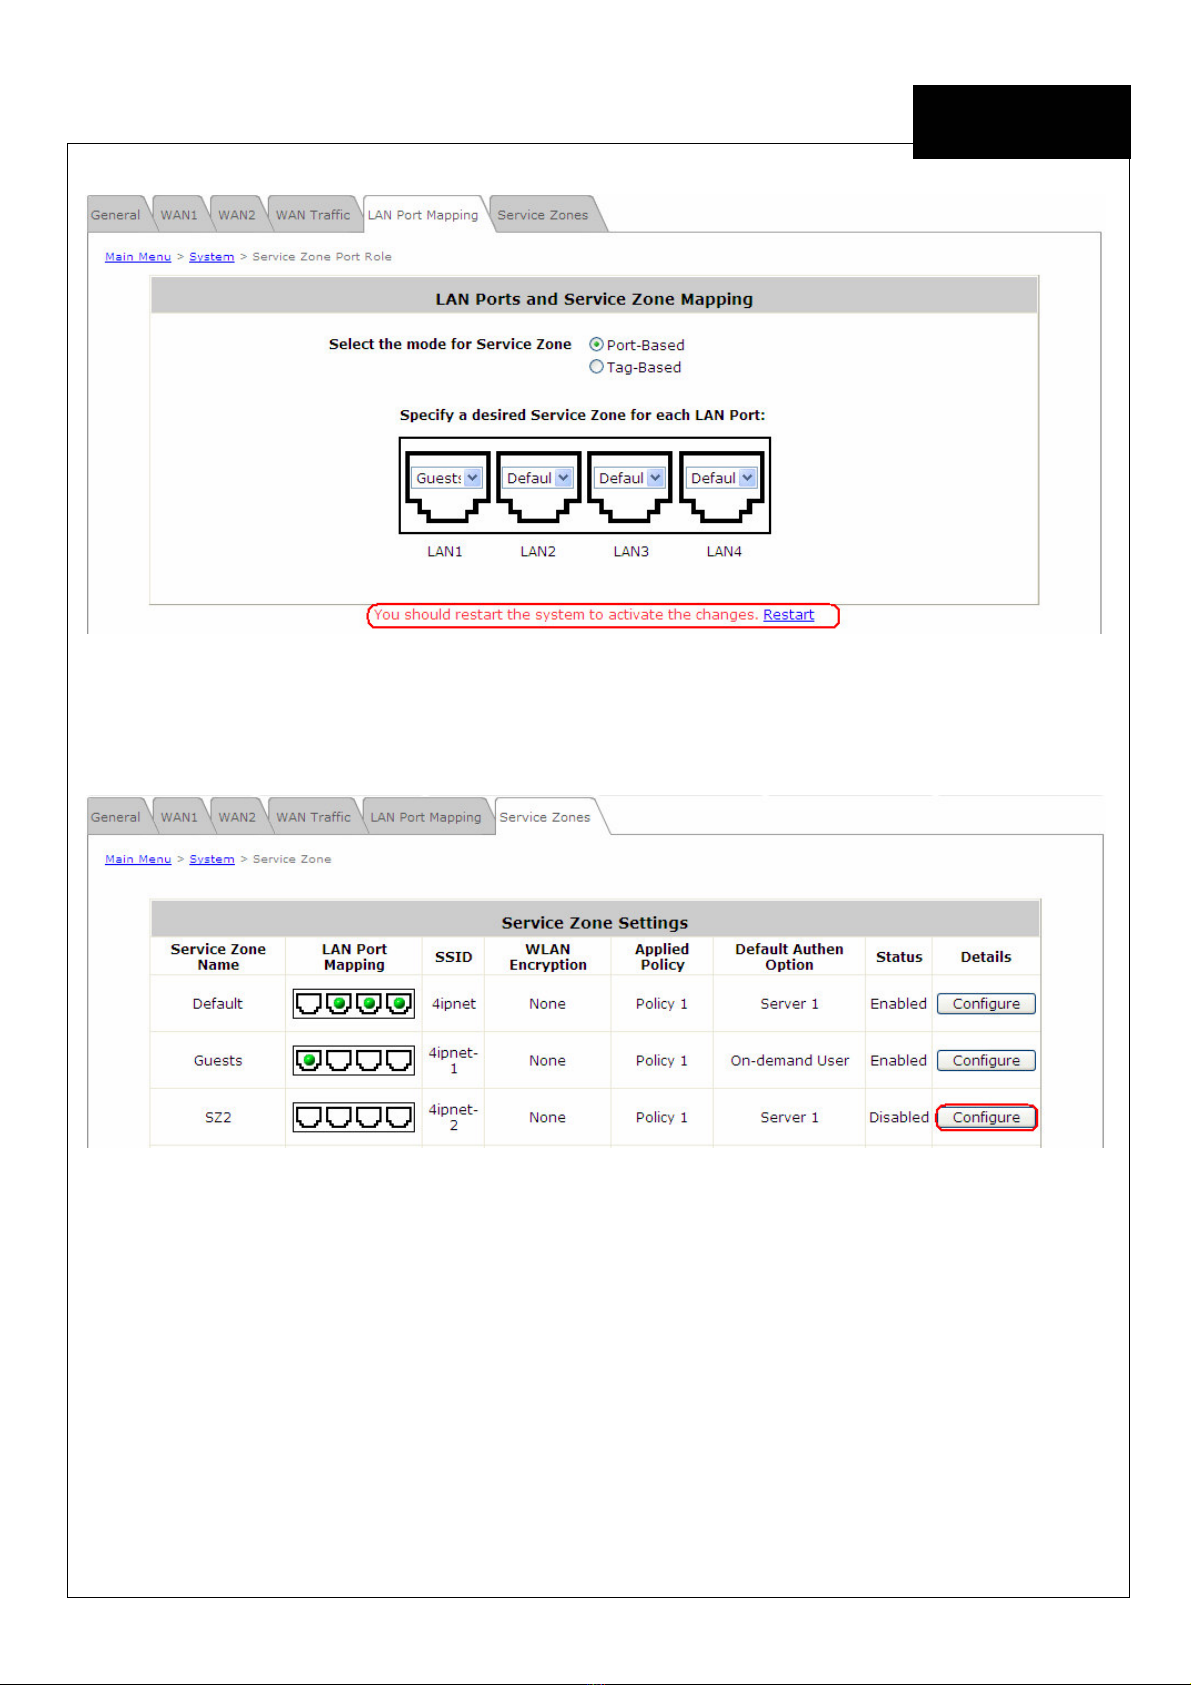
Task: Click the On-demand User cell
Action: [x=790, y=1060]
